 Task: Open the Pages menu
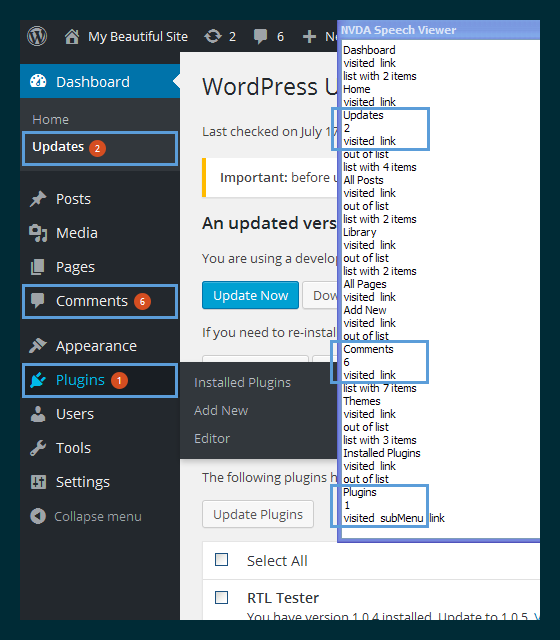click(76, 267)
